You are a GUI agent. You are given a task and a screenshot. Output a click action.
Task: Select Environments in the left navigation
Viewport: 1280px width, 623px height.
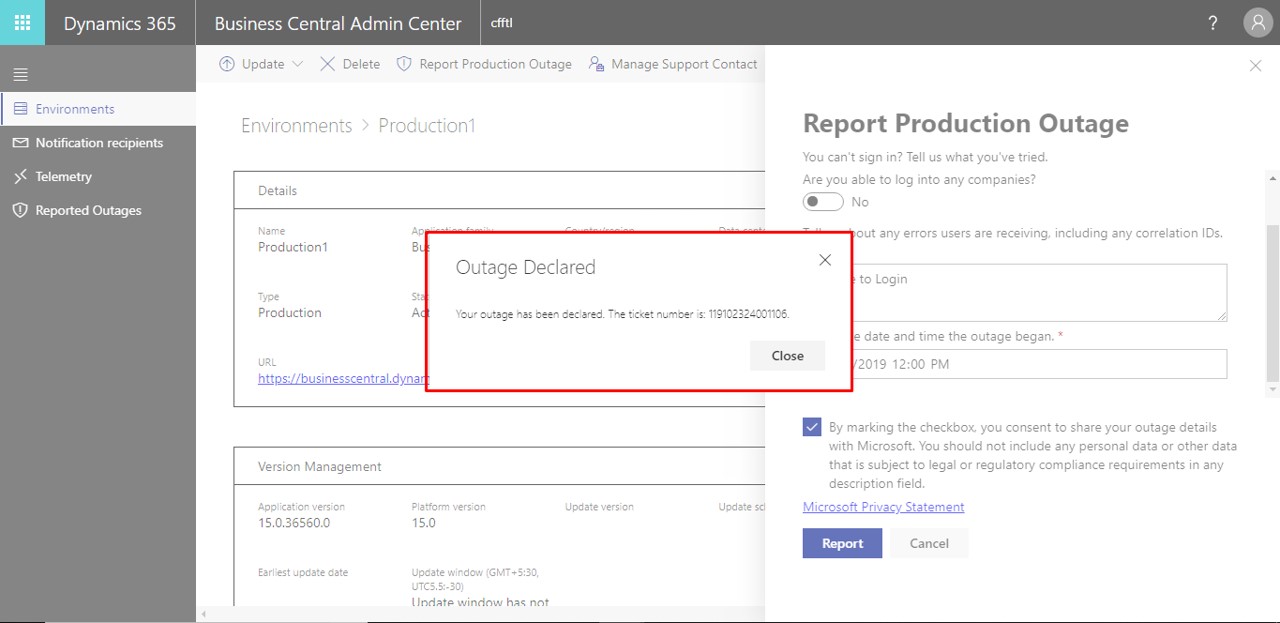(98, 109)
